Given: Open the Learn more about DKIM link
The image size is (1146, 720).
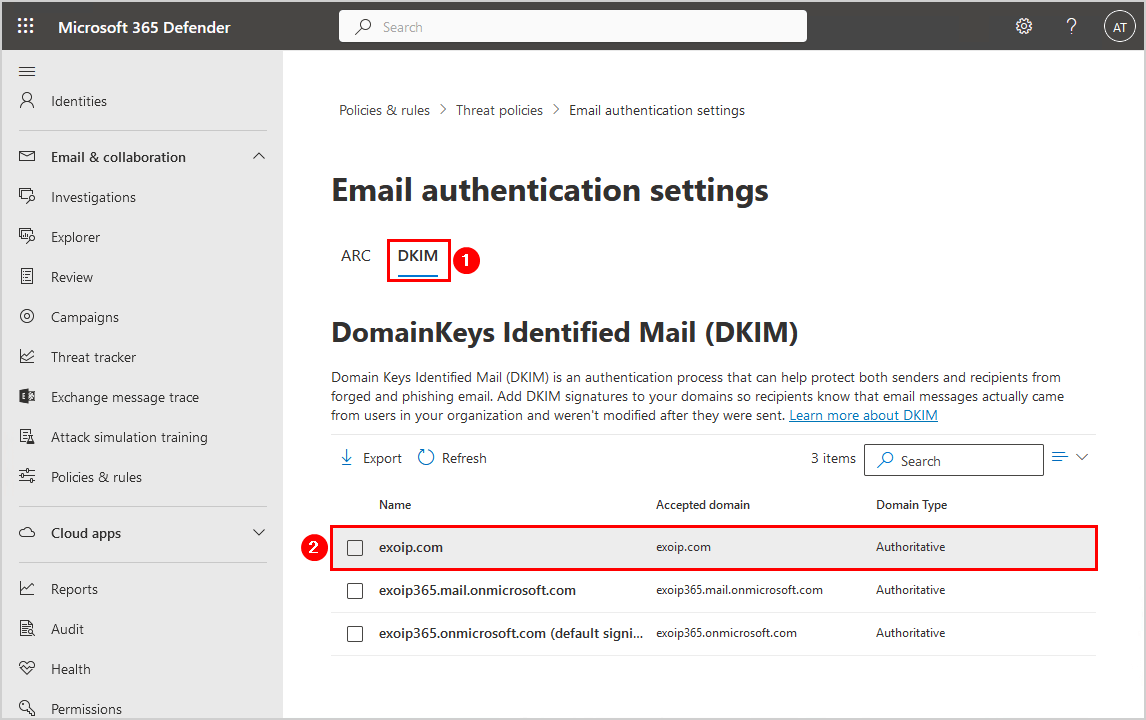Looking at the screenshot, I should [x=863, y=415].
